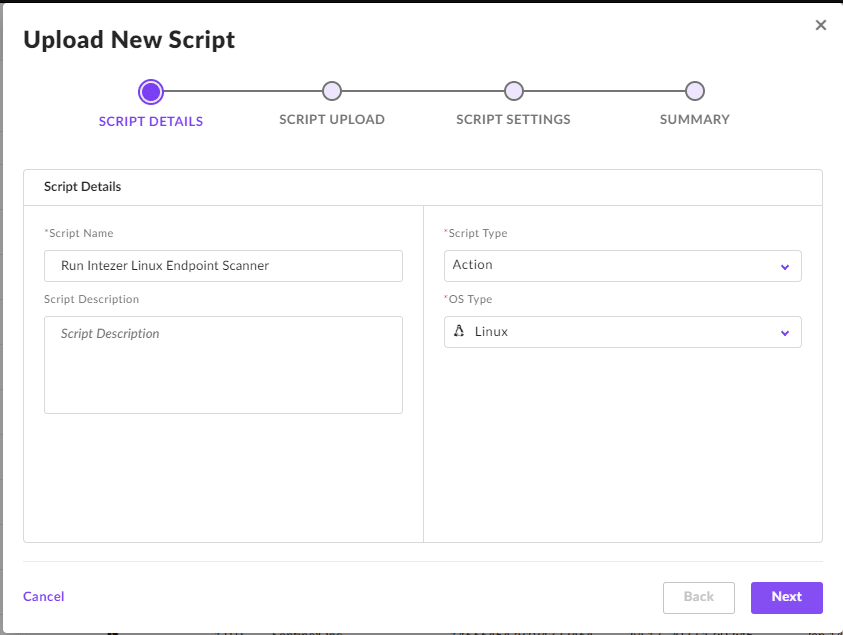Viewport: 843px width, 635px height.
Task: Jump to the SCRIPT SETTINGS step label
Action: [513, 120]
